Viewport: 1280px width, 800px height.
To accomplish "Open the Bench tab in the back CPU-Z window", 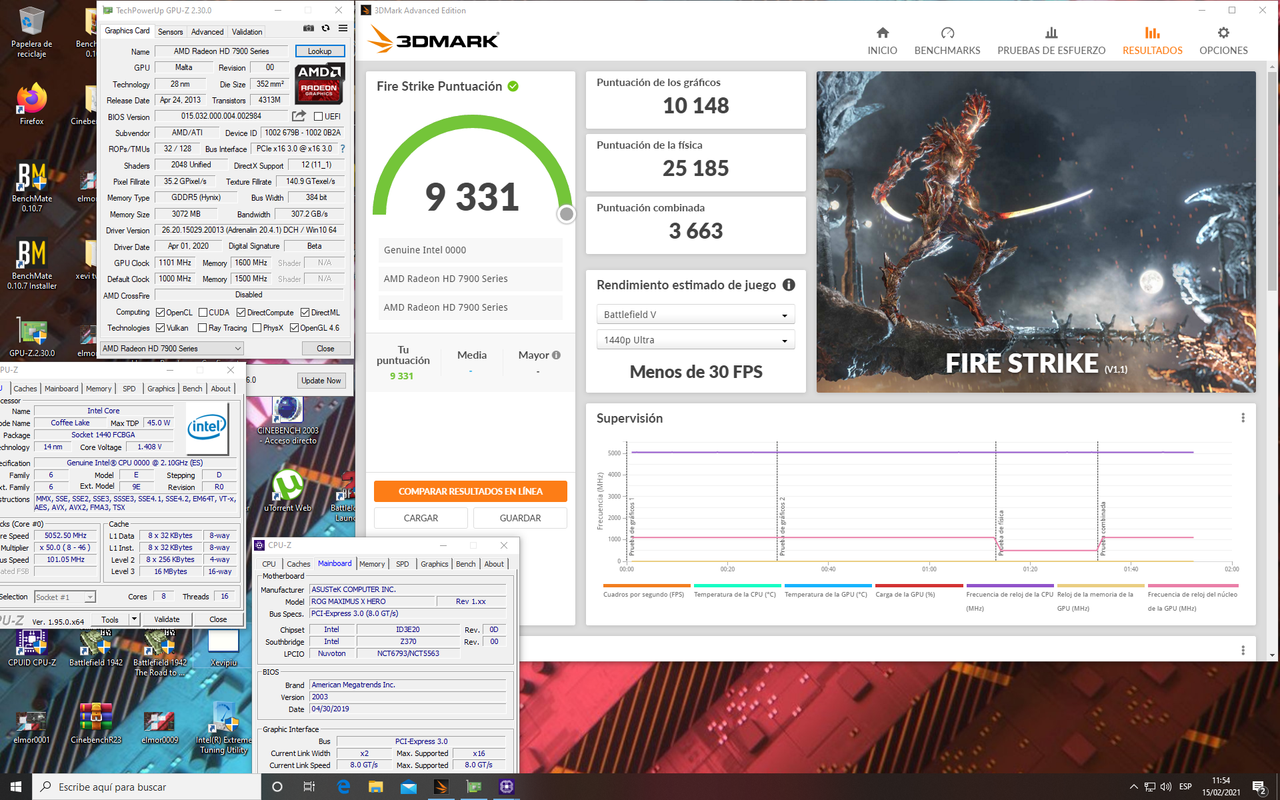I will [192, 389].
